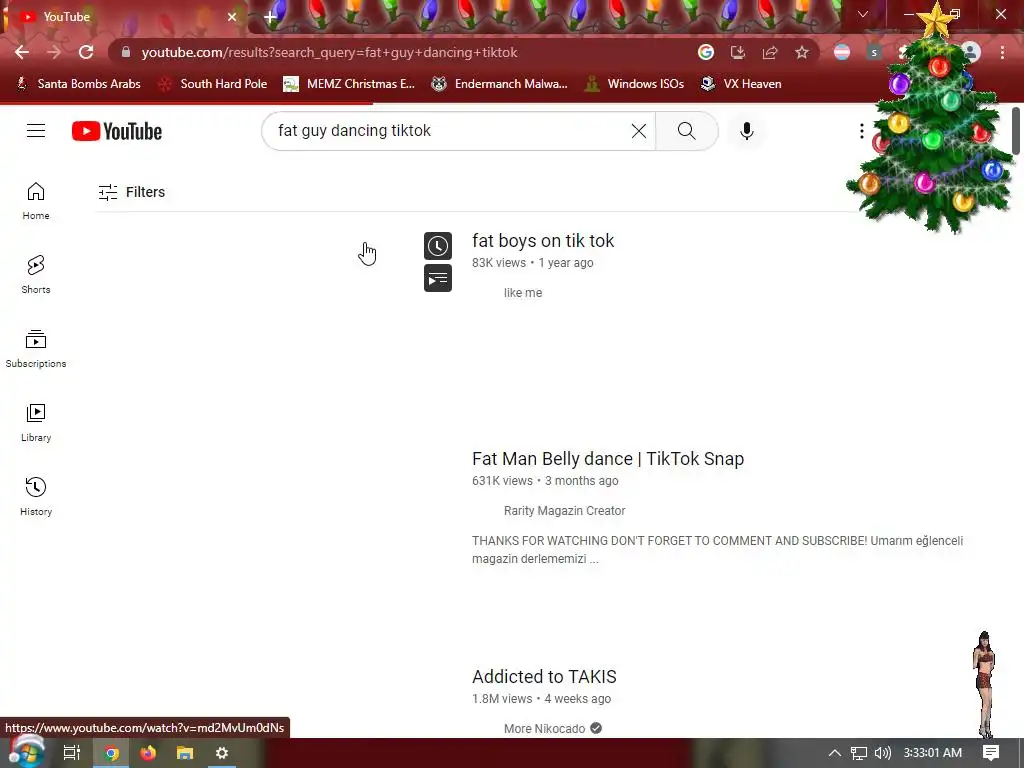Screen dimensions: 1024x768
Task: Open the Chrome three-dot menu
Action: pos(1002,52)
